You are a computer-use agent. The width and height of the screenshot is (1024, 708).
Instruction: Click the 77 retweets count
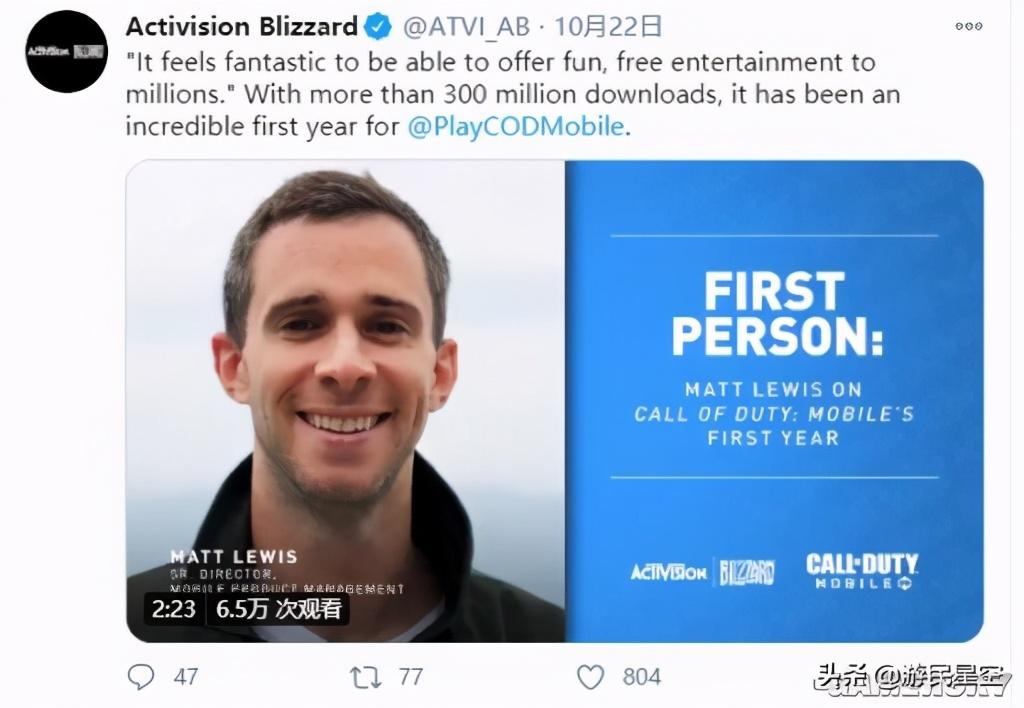click(x=410, y=677)
